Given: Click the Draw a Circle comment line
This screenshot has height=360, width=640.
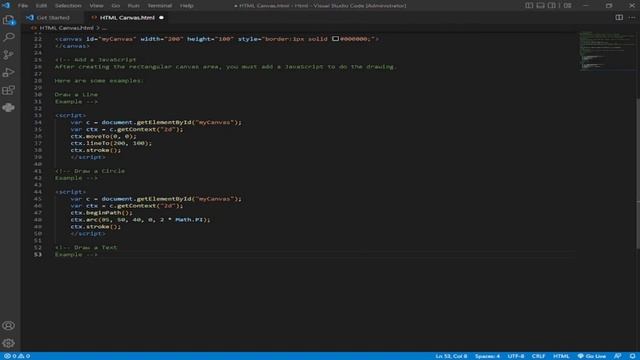Looking at the screenshot, I should (90, 171).
